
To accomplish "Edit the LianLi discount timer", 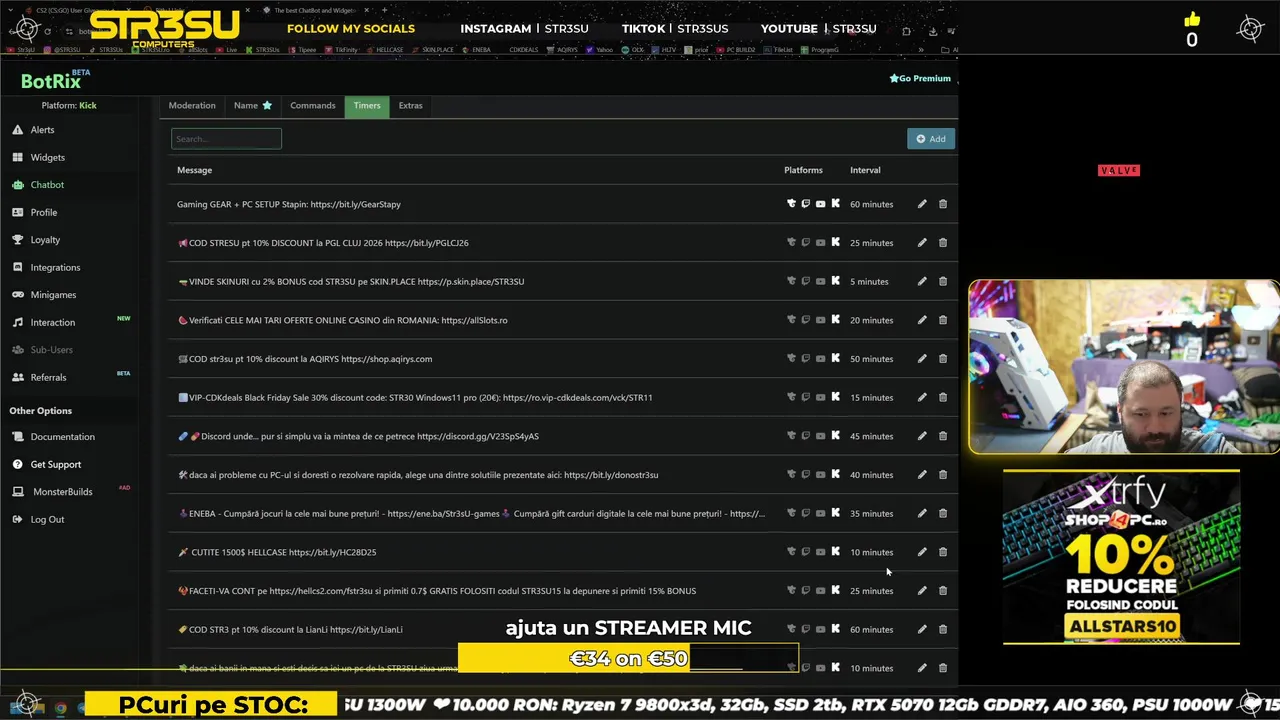I will pos(922,629).
